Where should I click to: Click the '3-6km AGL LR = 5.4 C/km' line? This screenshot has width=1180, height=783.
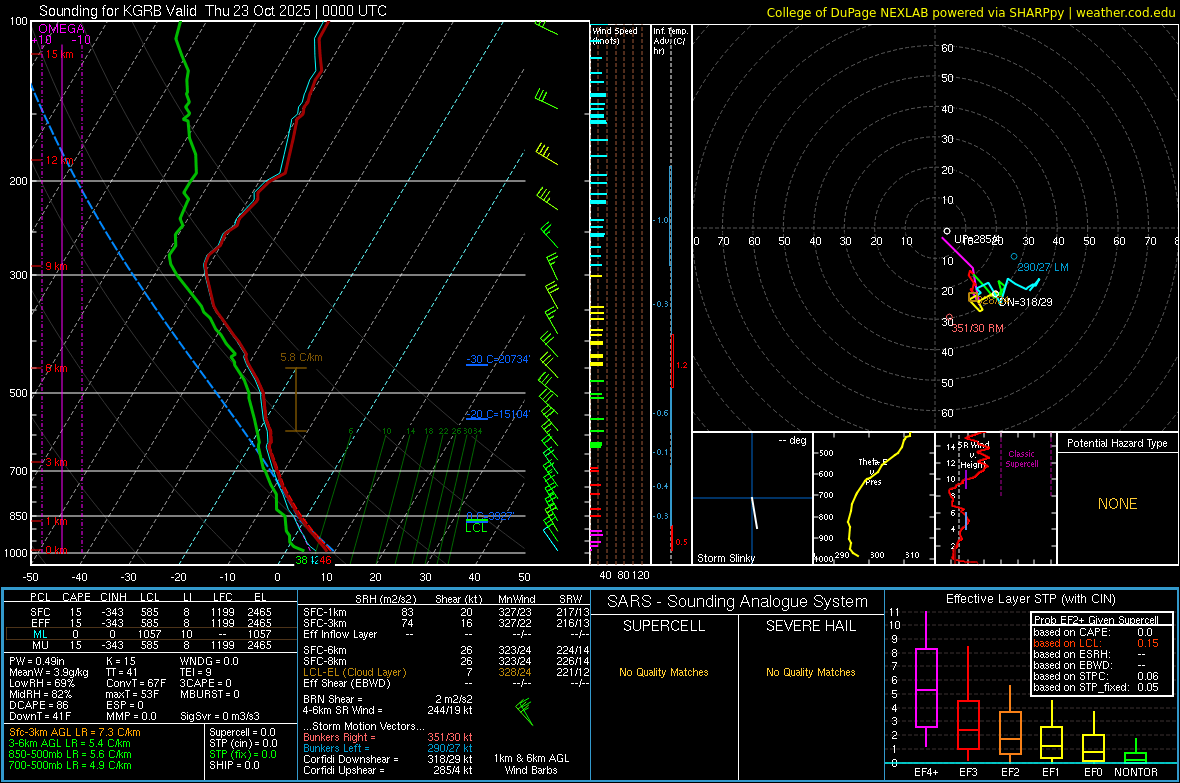[x=69, y=743]
